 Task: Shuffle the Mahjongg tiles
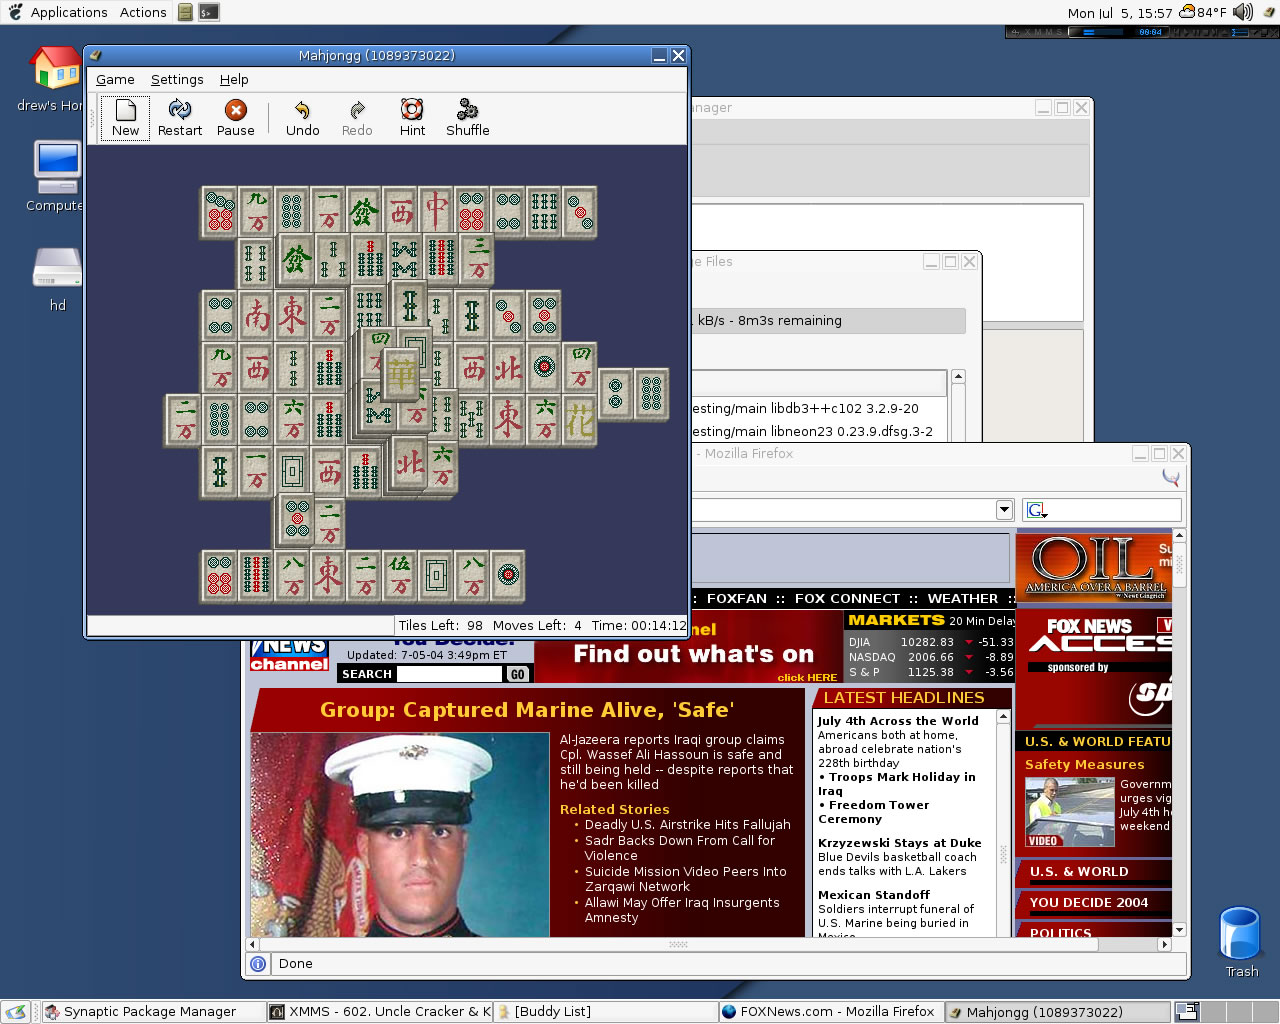click(x=467, y=118)
